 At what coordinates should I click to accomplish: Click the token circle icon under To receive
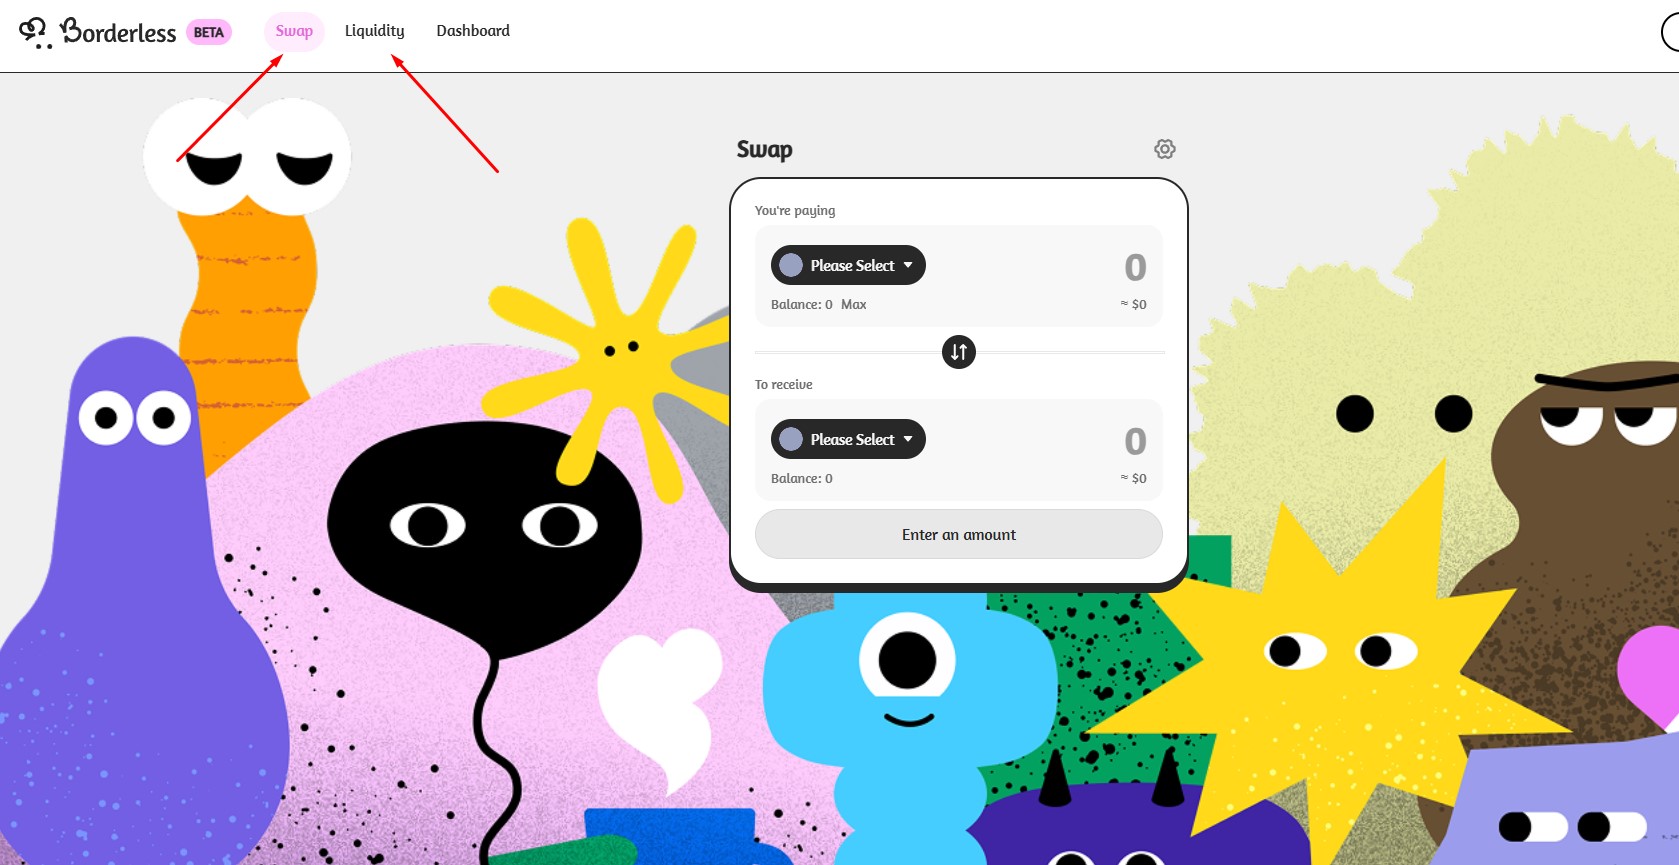pos(791,440)
